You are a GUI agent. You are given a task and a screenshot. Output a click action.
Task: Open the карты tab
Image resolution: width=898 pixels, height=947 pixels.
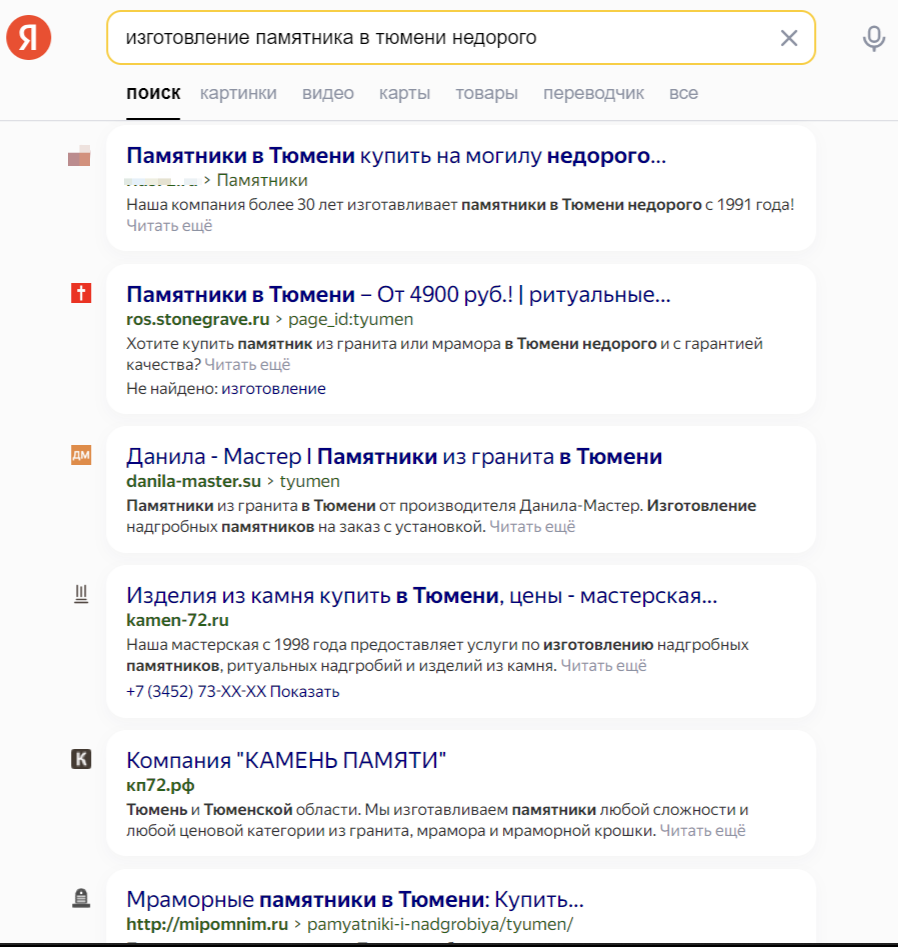point(405,93)
